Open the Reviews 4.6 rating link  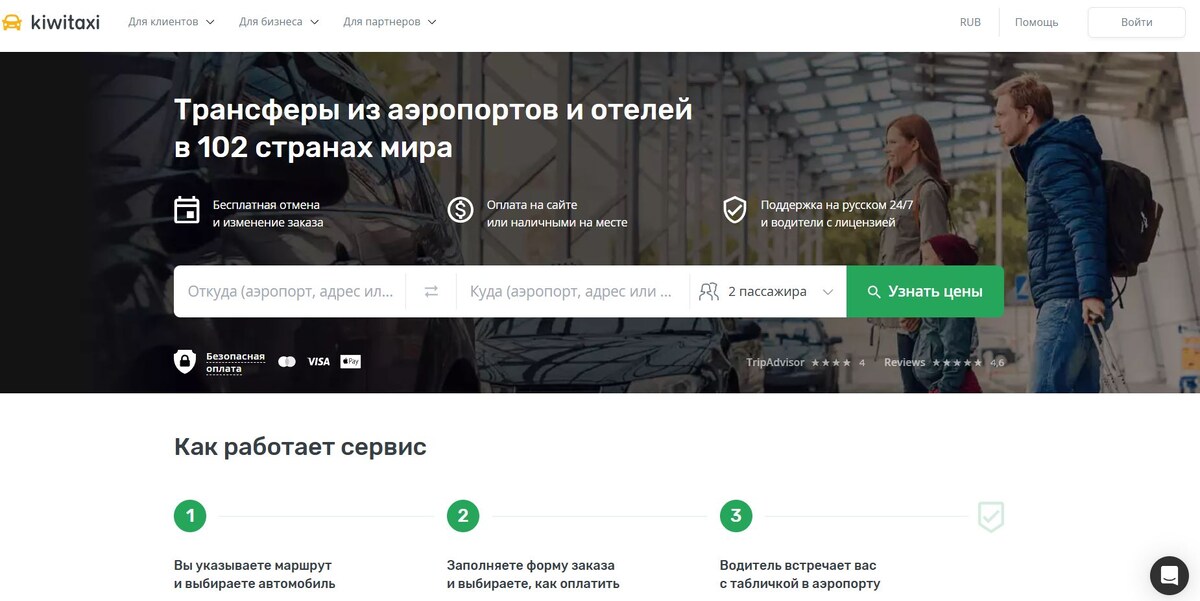[944, 362]
